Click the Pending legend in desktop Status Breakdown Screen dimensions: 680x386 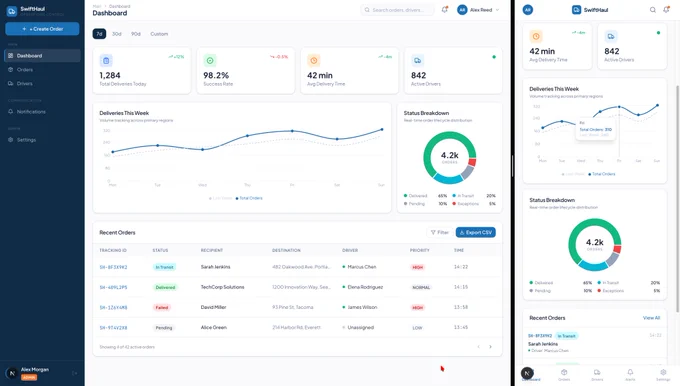click(x=415, y=203)
